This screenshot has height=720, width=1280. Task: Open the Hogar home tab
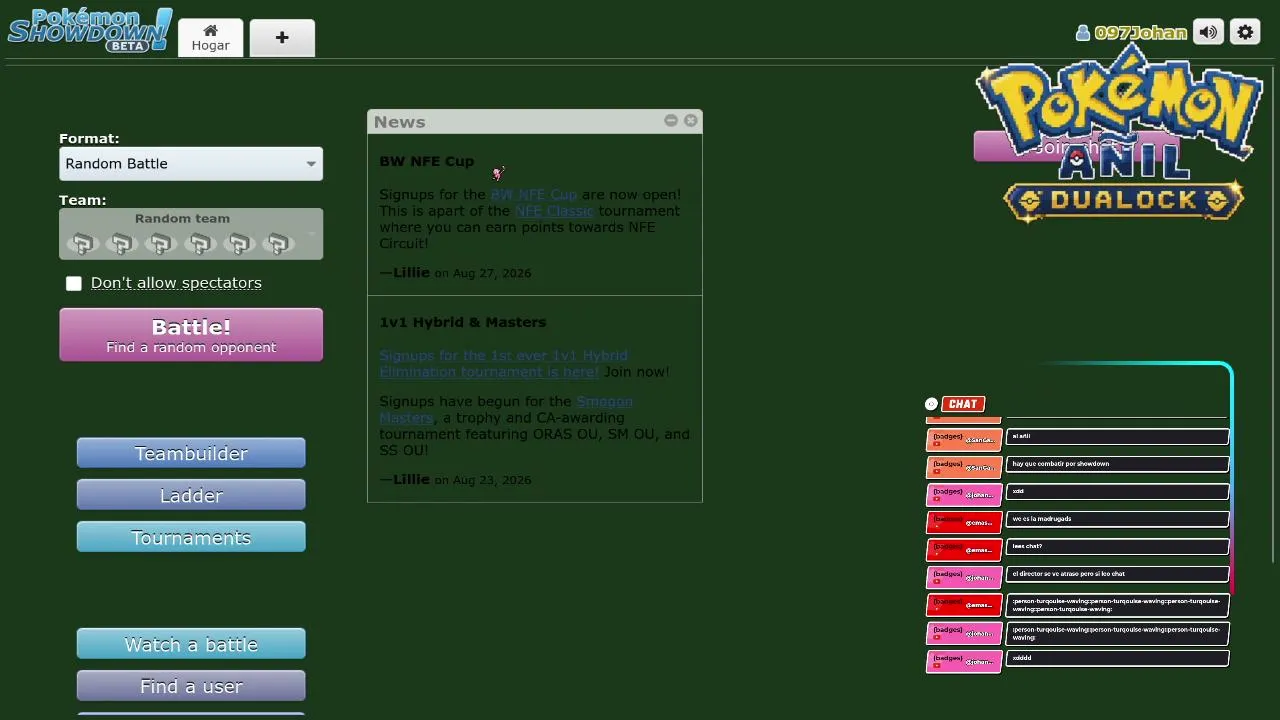(211, 38)
